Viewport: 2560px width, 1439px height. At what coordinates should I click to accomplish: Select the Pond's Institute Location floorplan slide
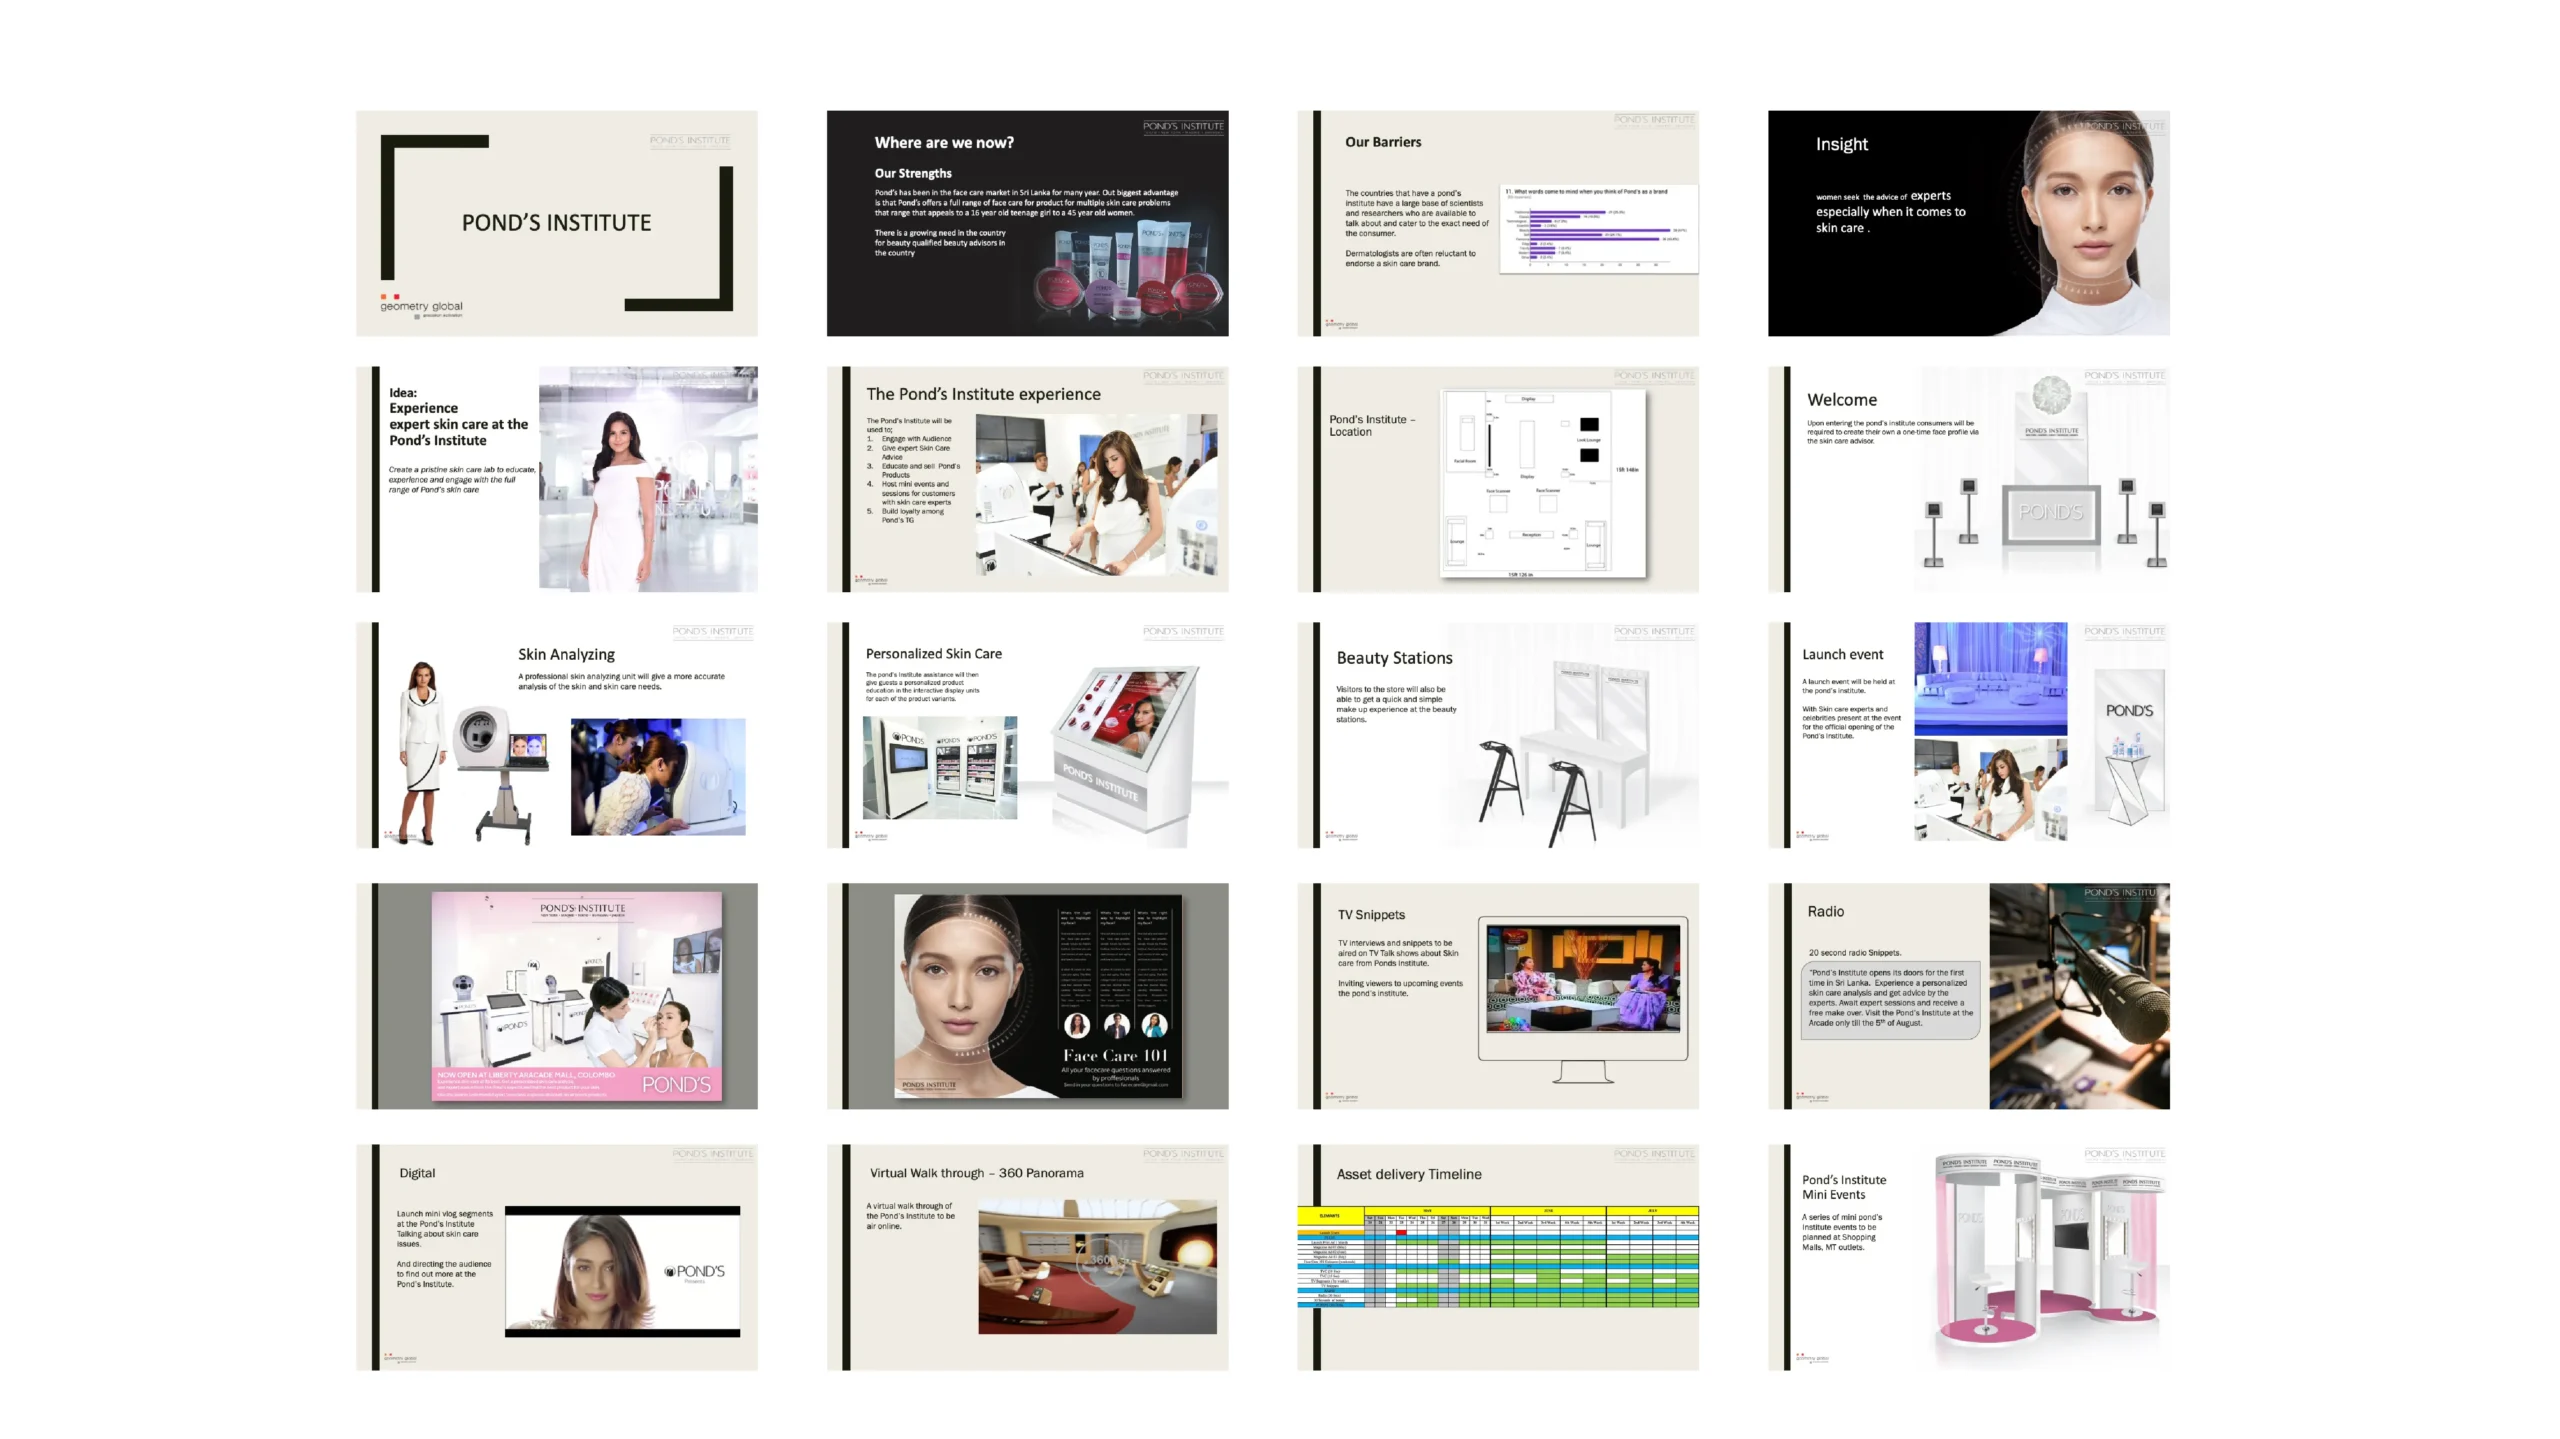(1497, 479)
